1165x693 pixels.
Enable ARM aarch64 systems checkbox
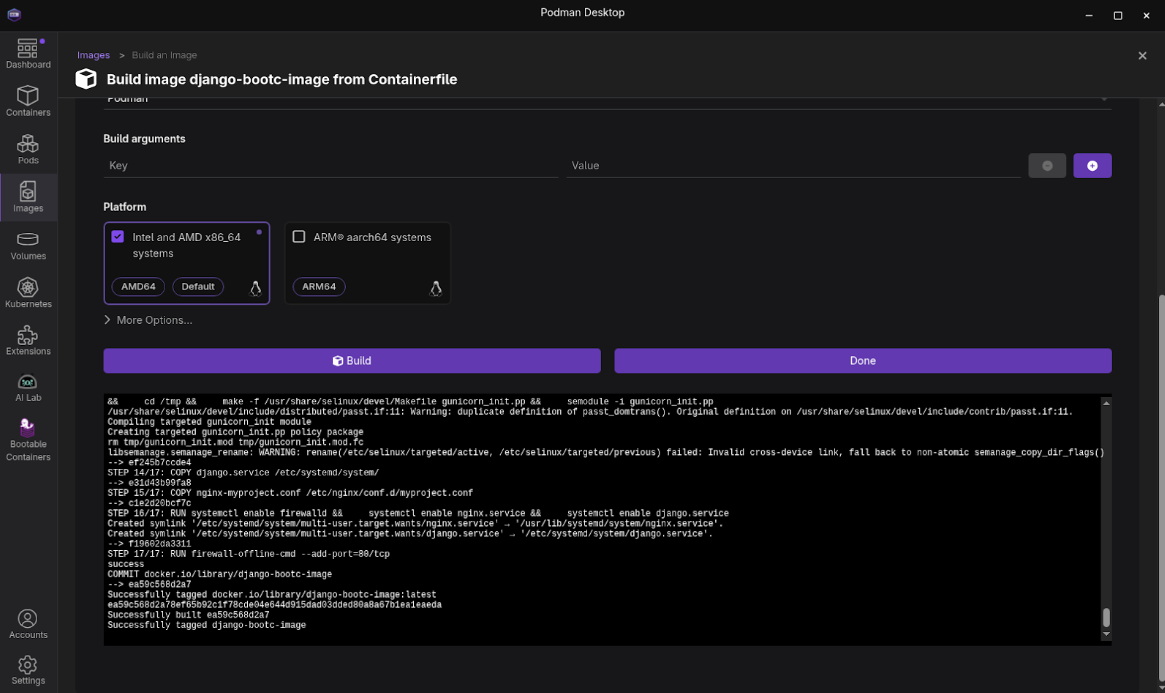pos(299,237)
